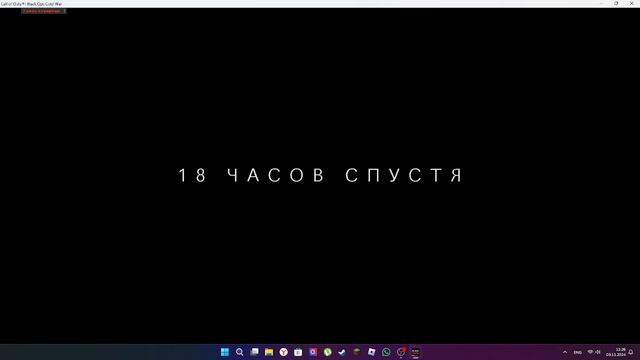Open Roblox taskbar icon
This screenshot has width=640, height=360.
[371, 352]
